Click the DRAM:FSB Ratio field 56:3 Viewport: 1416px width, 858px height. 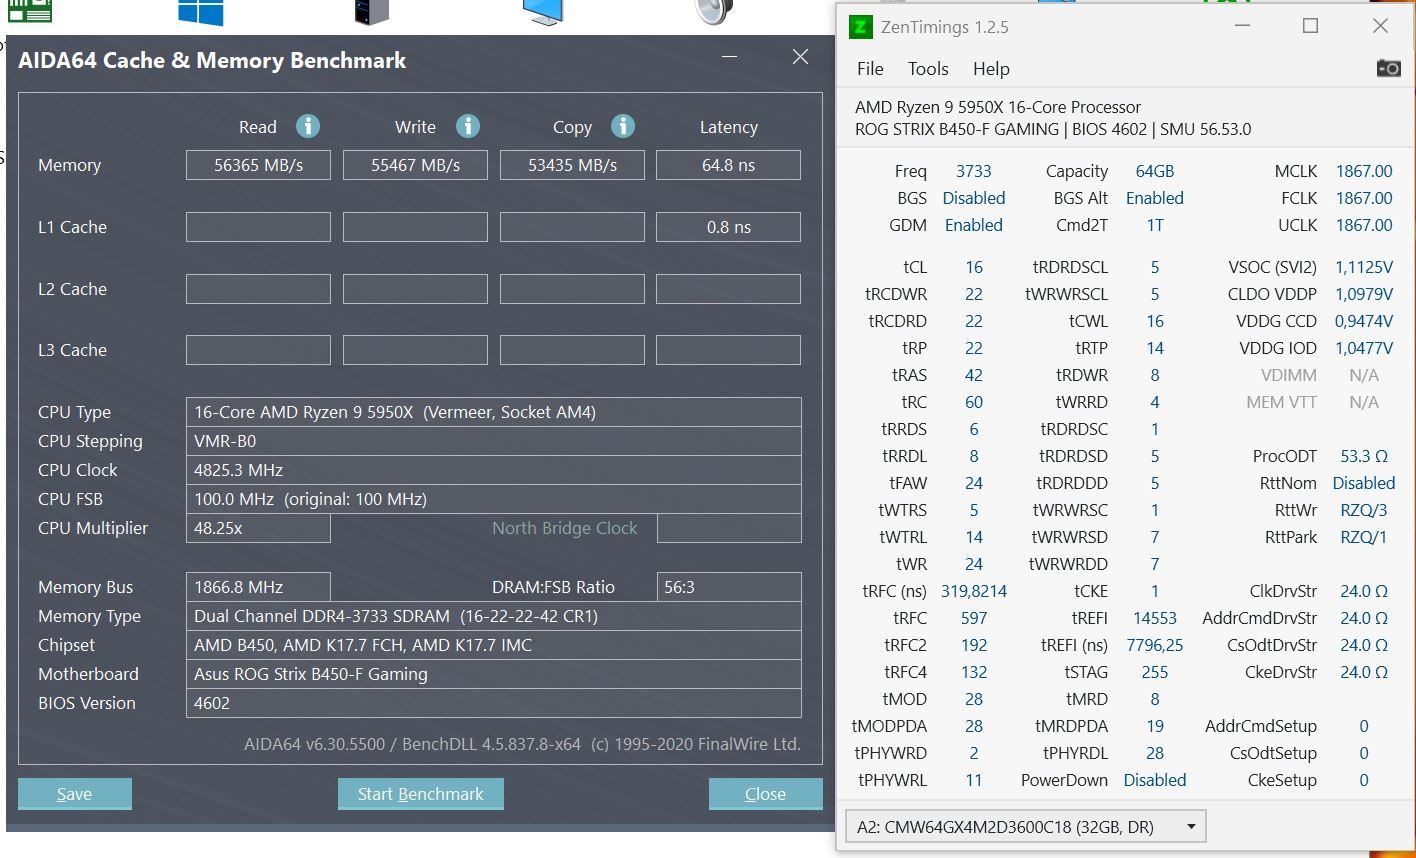pyautogui.click(x=729, y=587)
